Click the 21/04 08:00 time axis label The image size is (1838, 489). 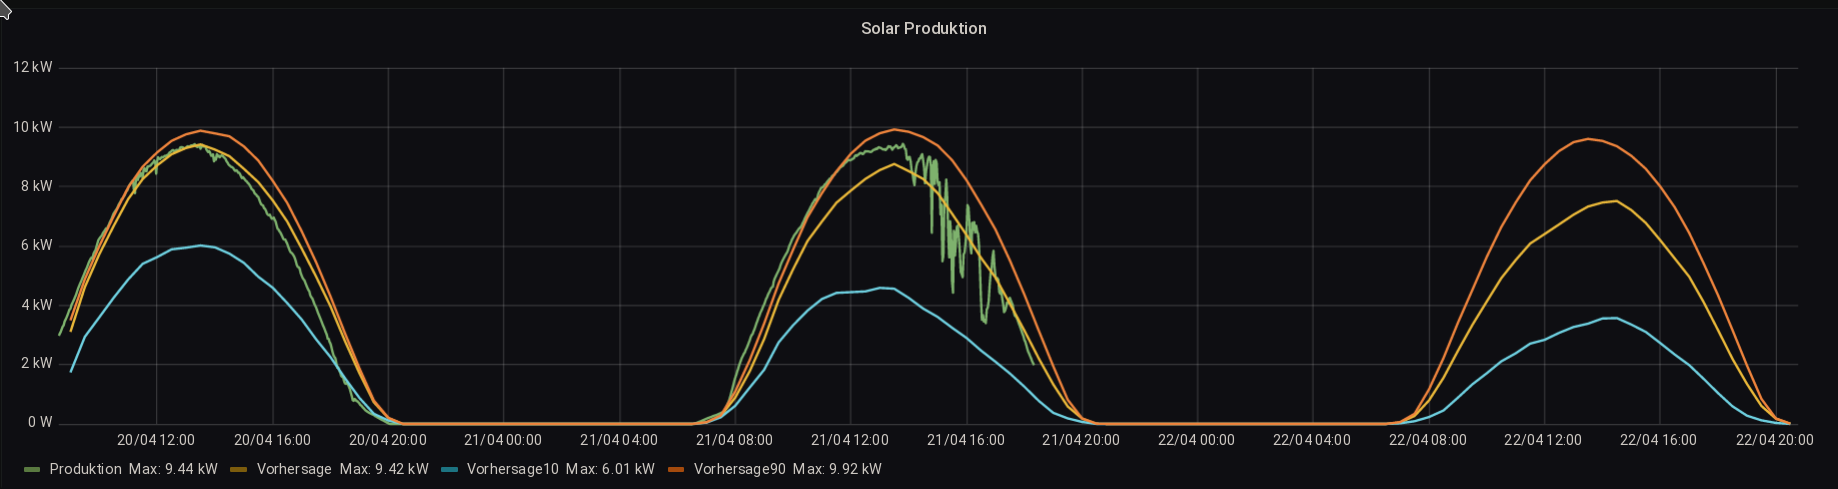735,440
